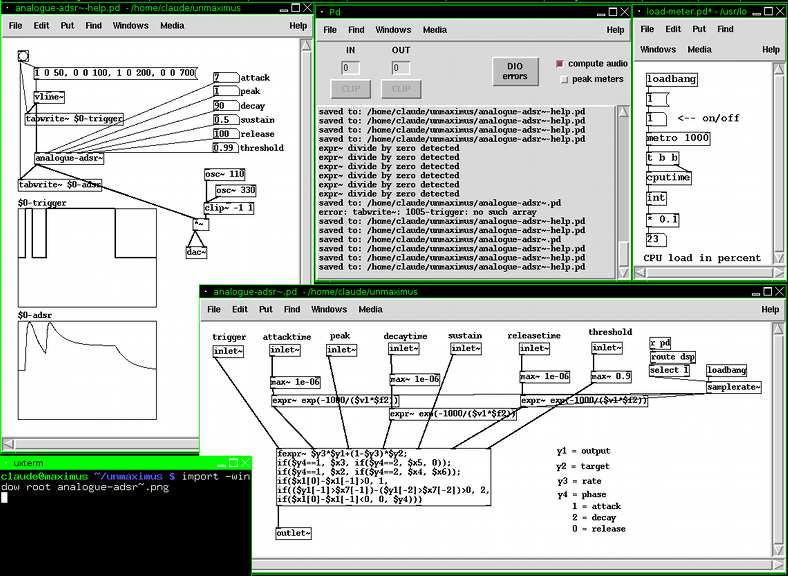The height and width of the screenshot is (576, 788).
Task: Click the threshold number box showing 0.99
Action: point(226,148)
